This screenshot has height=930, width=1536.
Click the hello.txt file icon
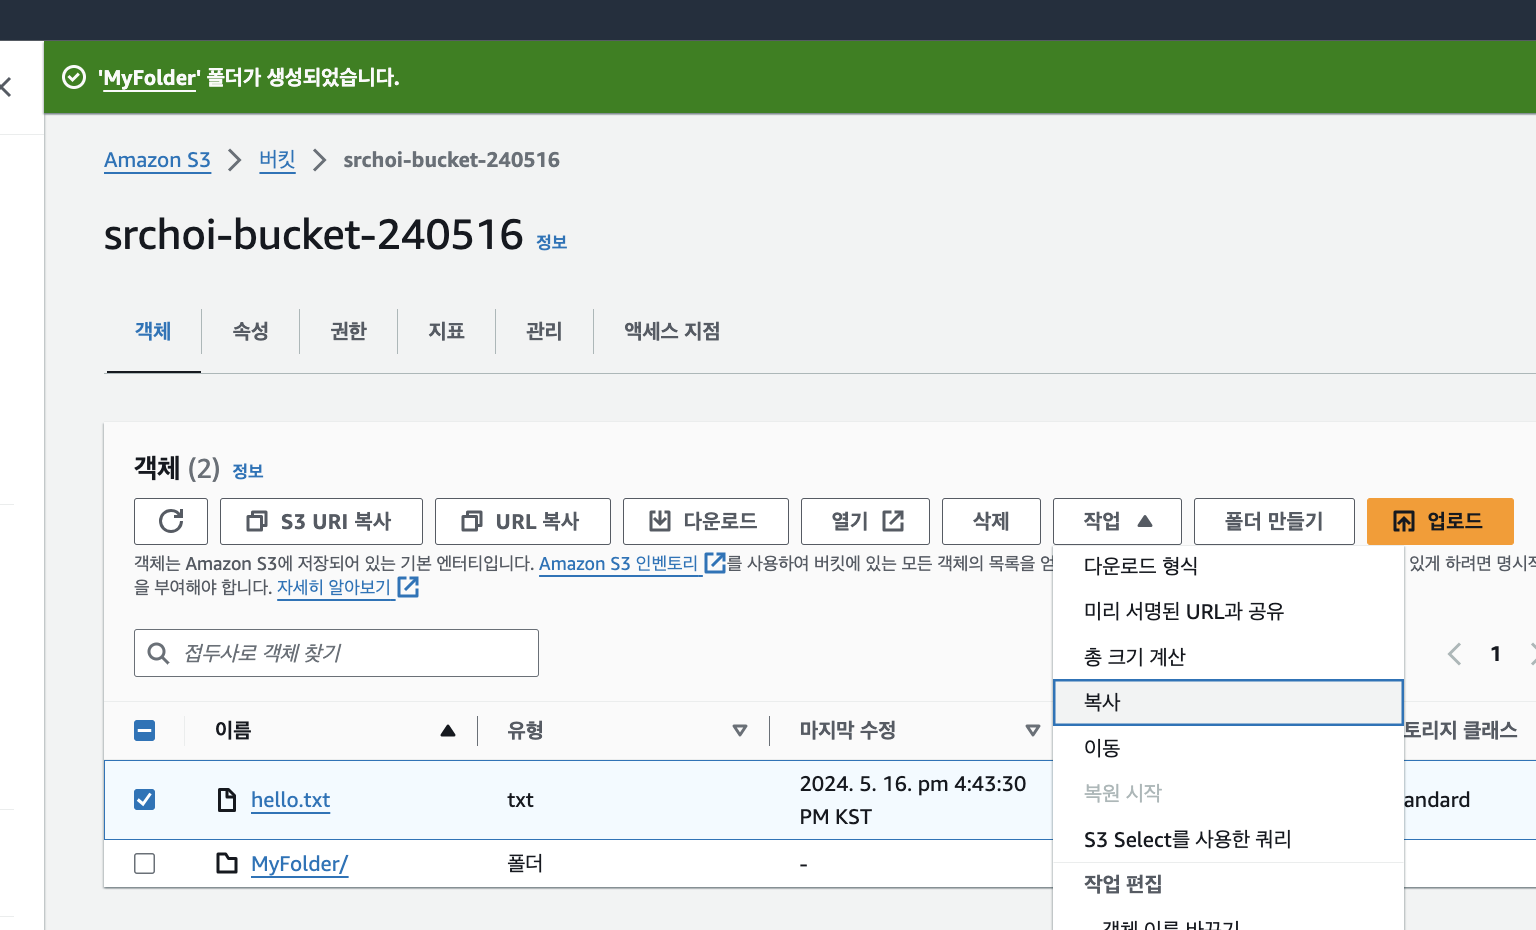[x=227, y=799]
